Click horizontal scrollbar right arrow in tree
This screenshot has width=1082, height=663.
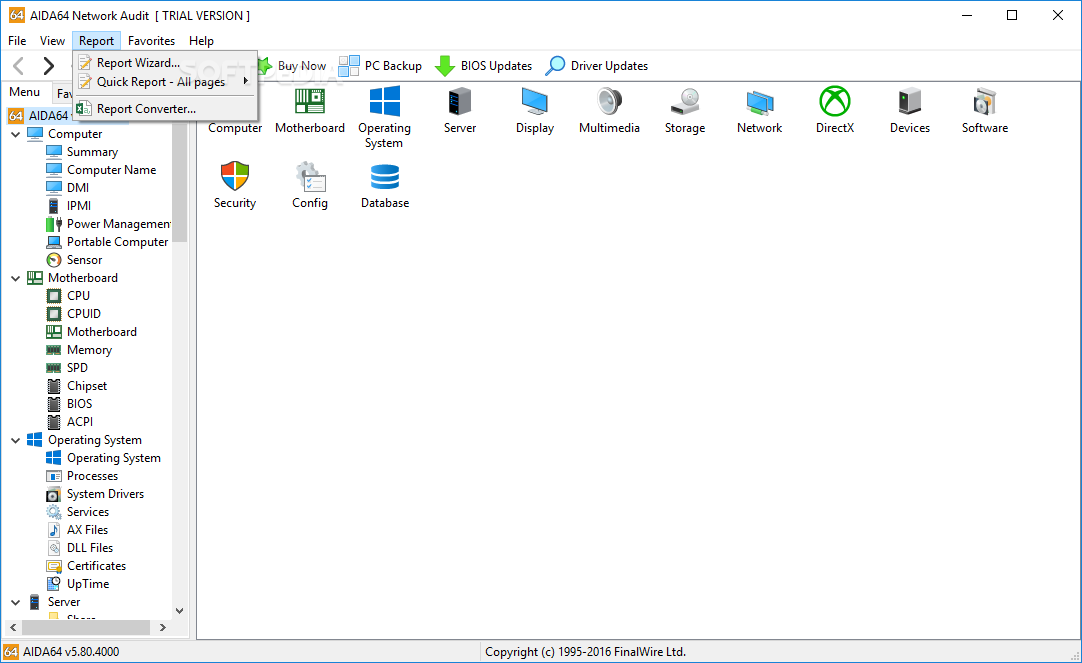click(163, 627)
